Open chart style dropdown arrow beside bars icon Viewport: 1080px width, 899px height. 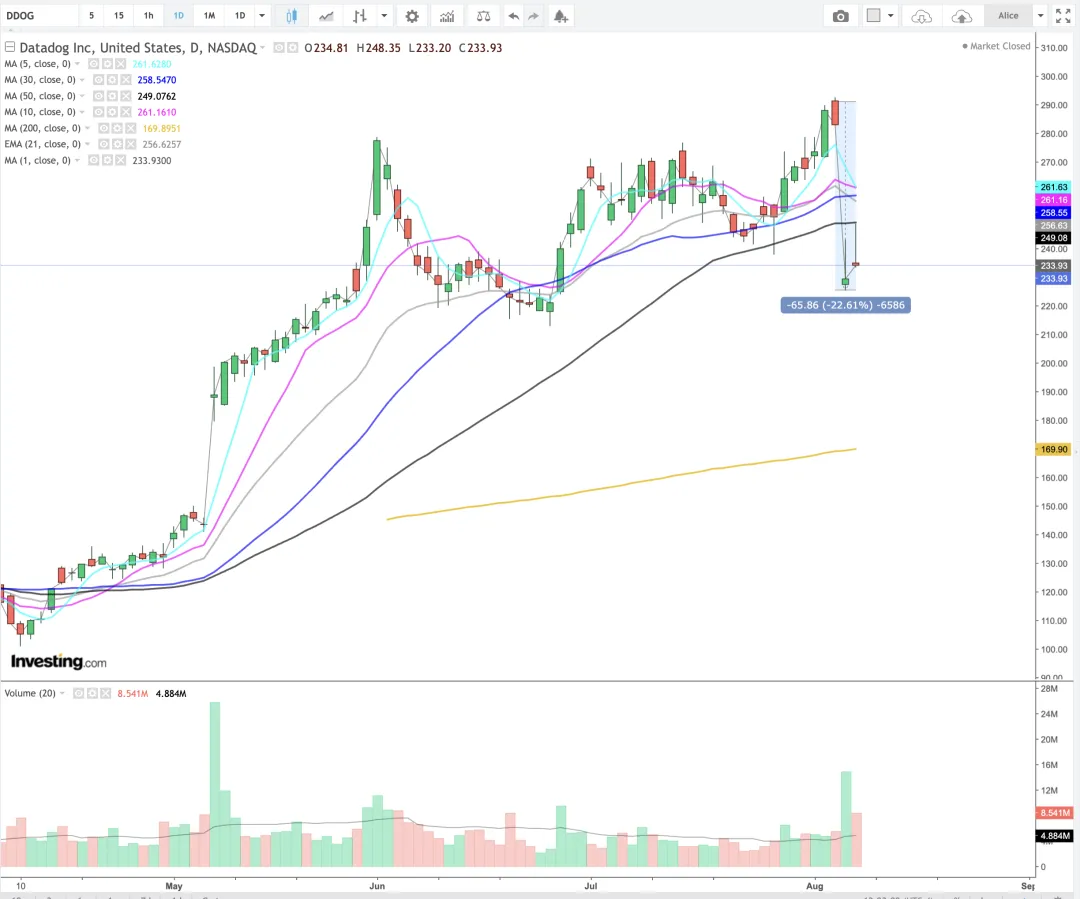pyautogui.click(x=384, y=16)
